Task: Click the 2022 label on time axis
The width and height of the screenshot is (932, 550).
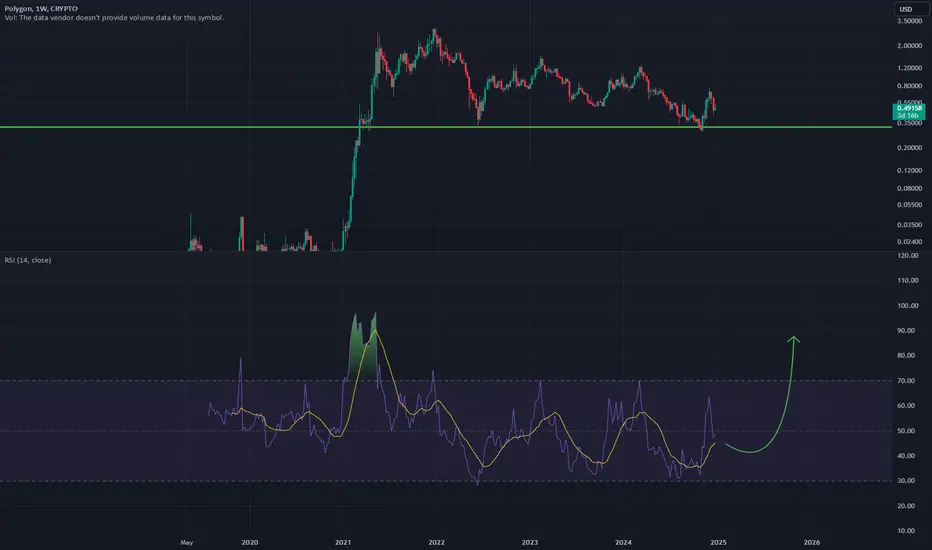Action: (x=436, y=542)
